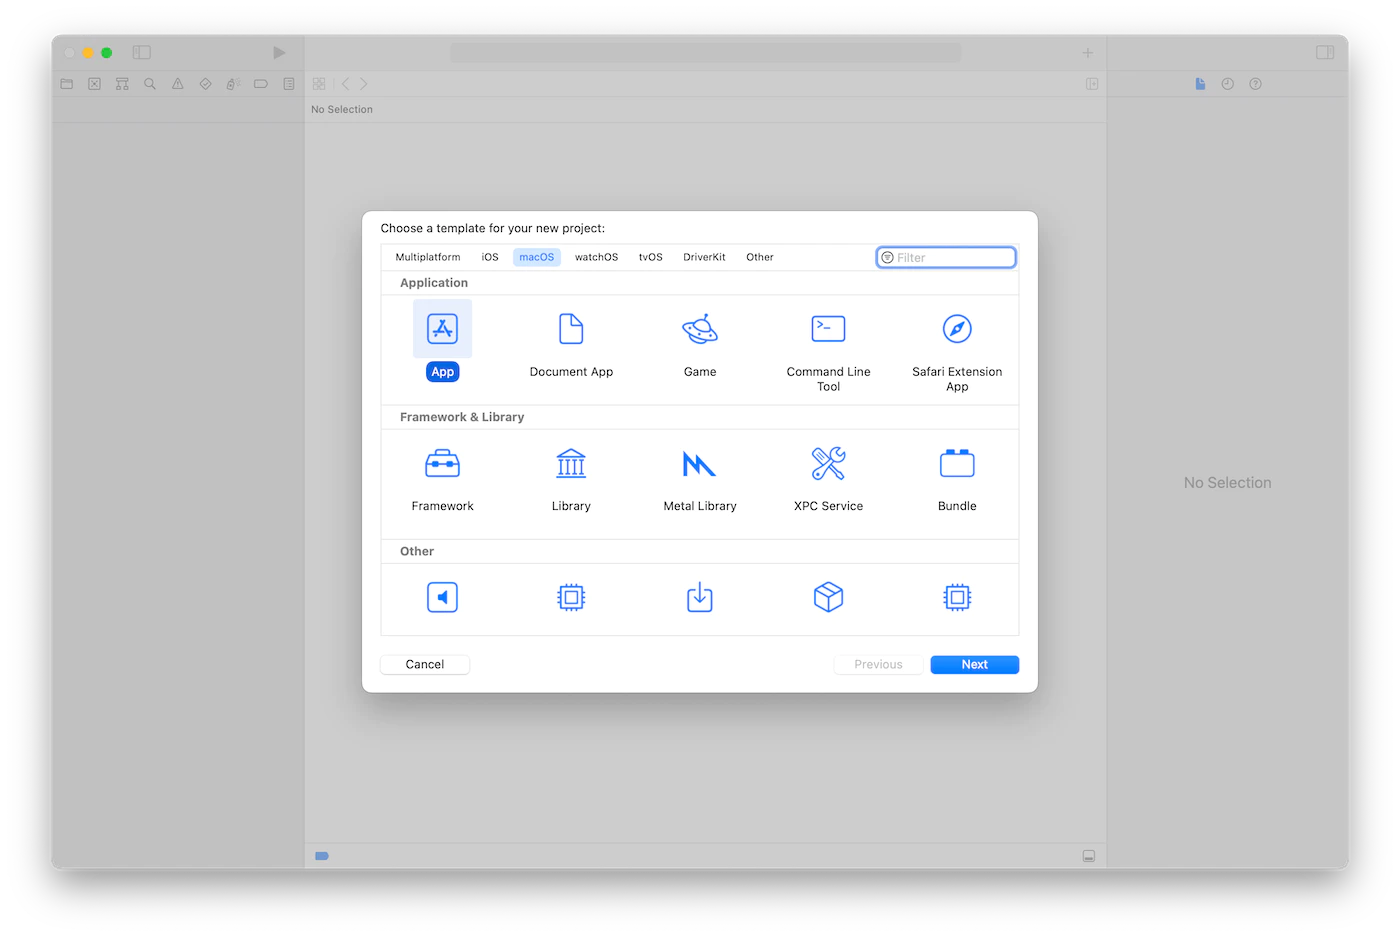
Task: Switch to the iOS tab
Action: click(490, 257)
